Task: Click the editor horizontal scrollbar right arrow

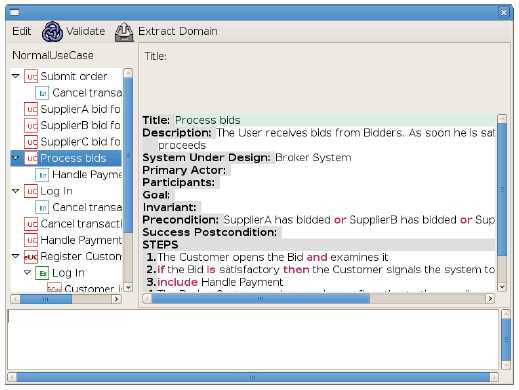Action: 490,298
